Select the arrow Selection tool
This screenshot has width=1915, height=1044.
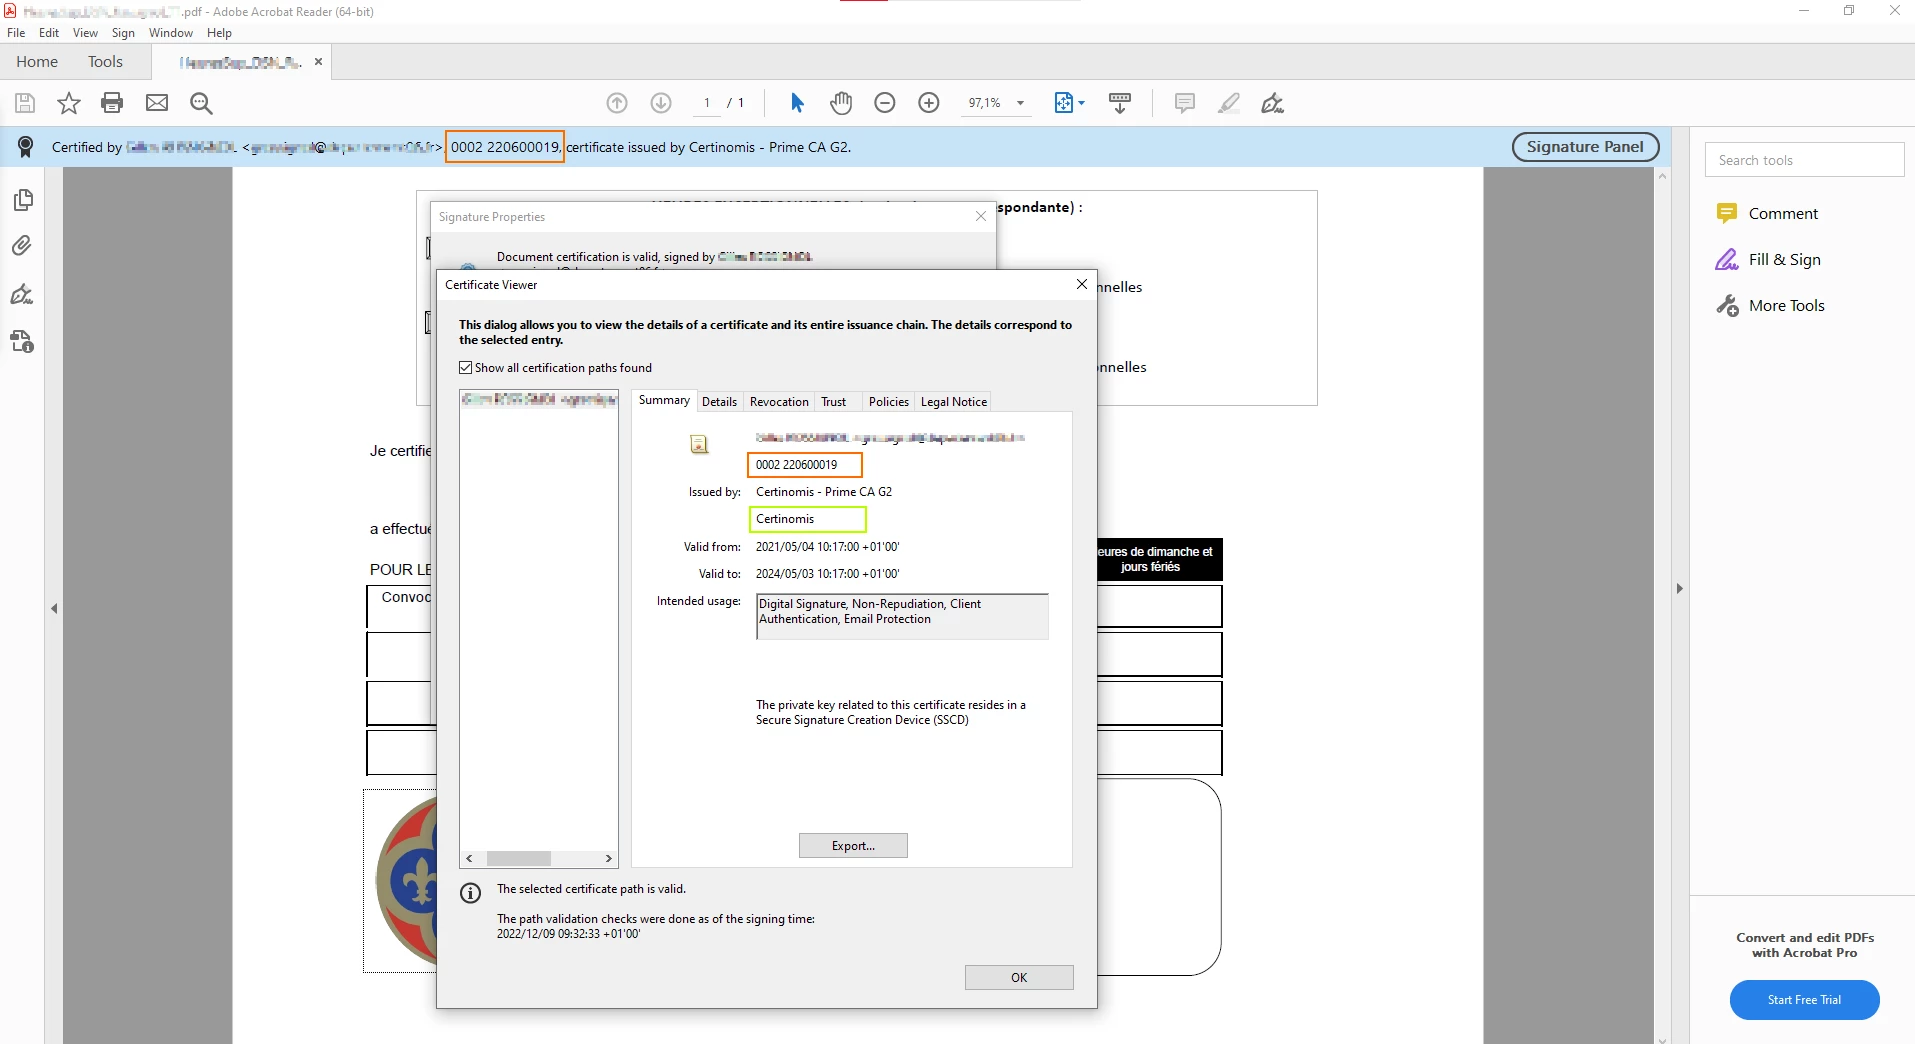point(797,103)
